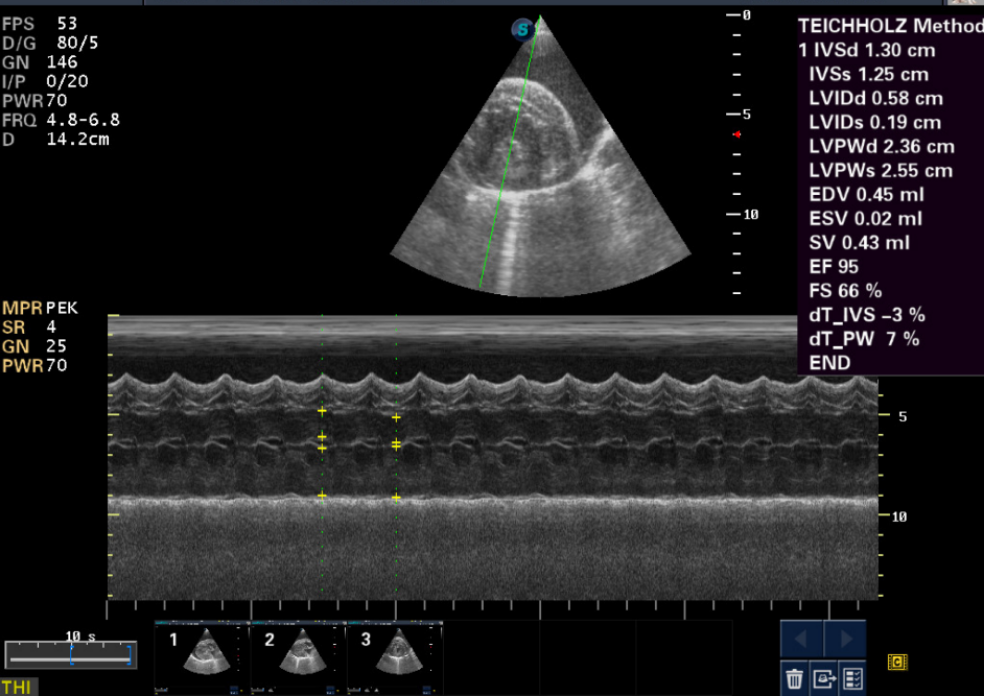Select the LVIDd 0.58 cm measurement

tap(875, 98)
